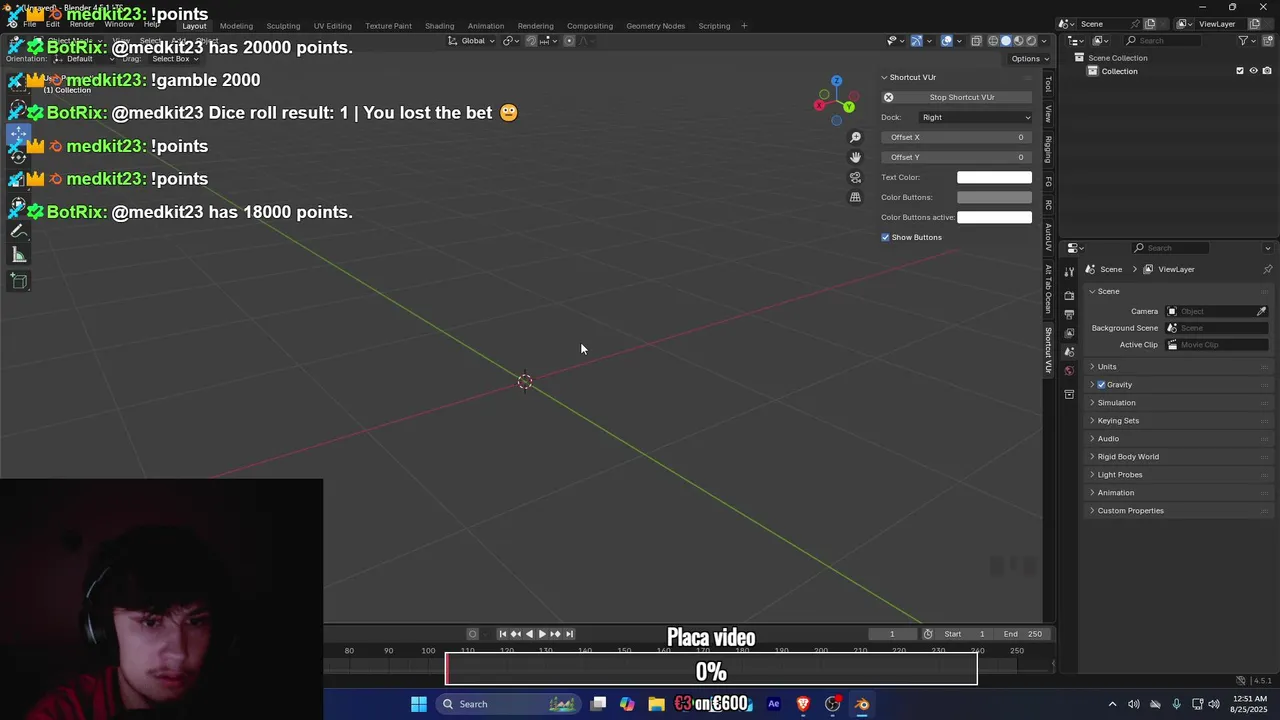Open the Dock Right dropdown
Image resolution: width=1280 pixels, height=720 pixels.
(x=975, y=117)
